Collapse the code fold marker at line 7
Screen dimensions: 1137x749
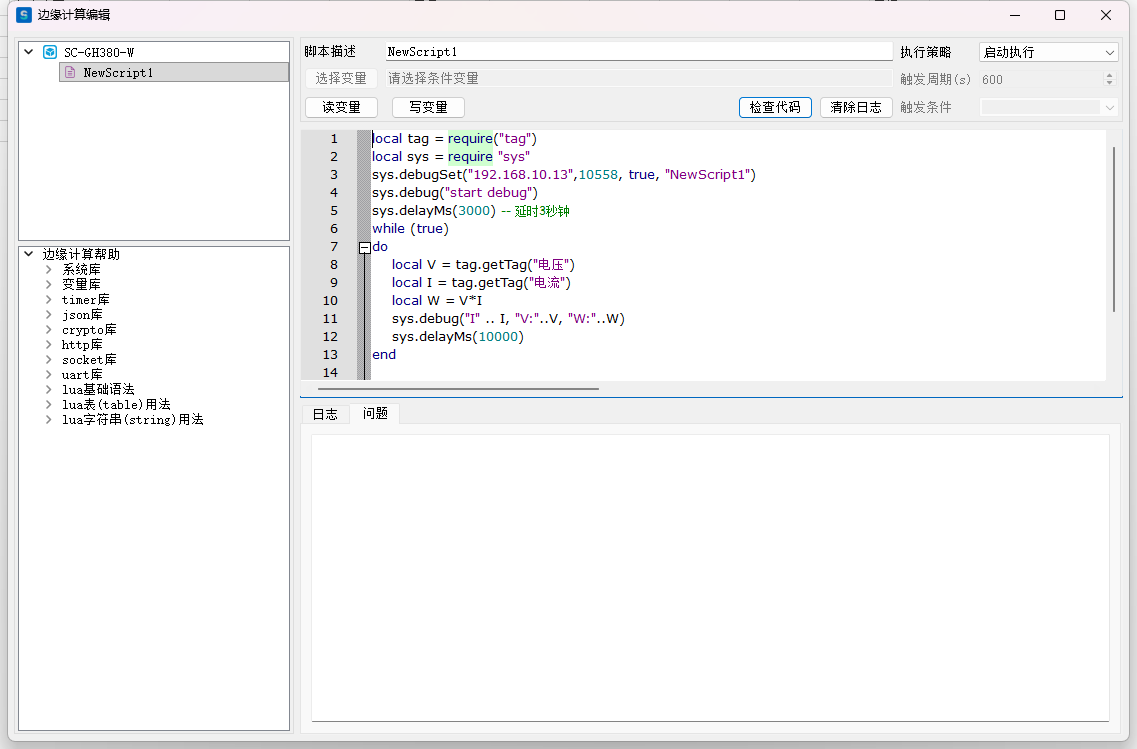point(365,247)
